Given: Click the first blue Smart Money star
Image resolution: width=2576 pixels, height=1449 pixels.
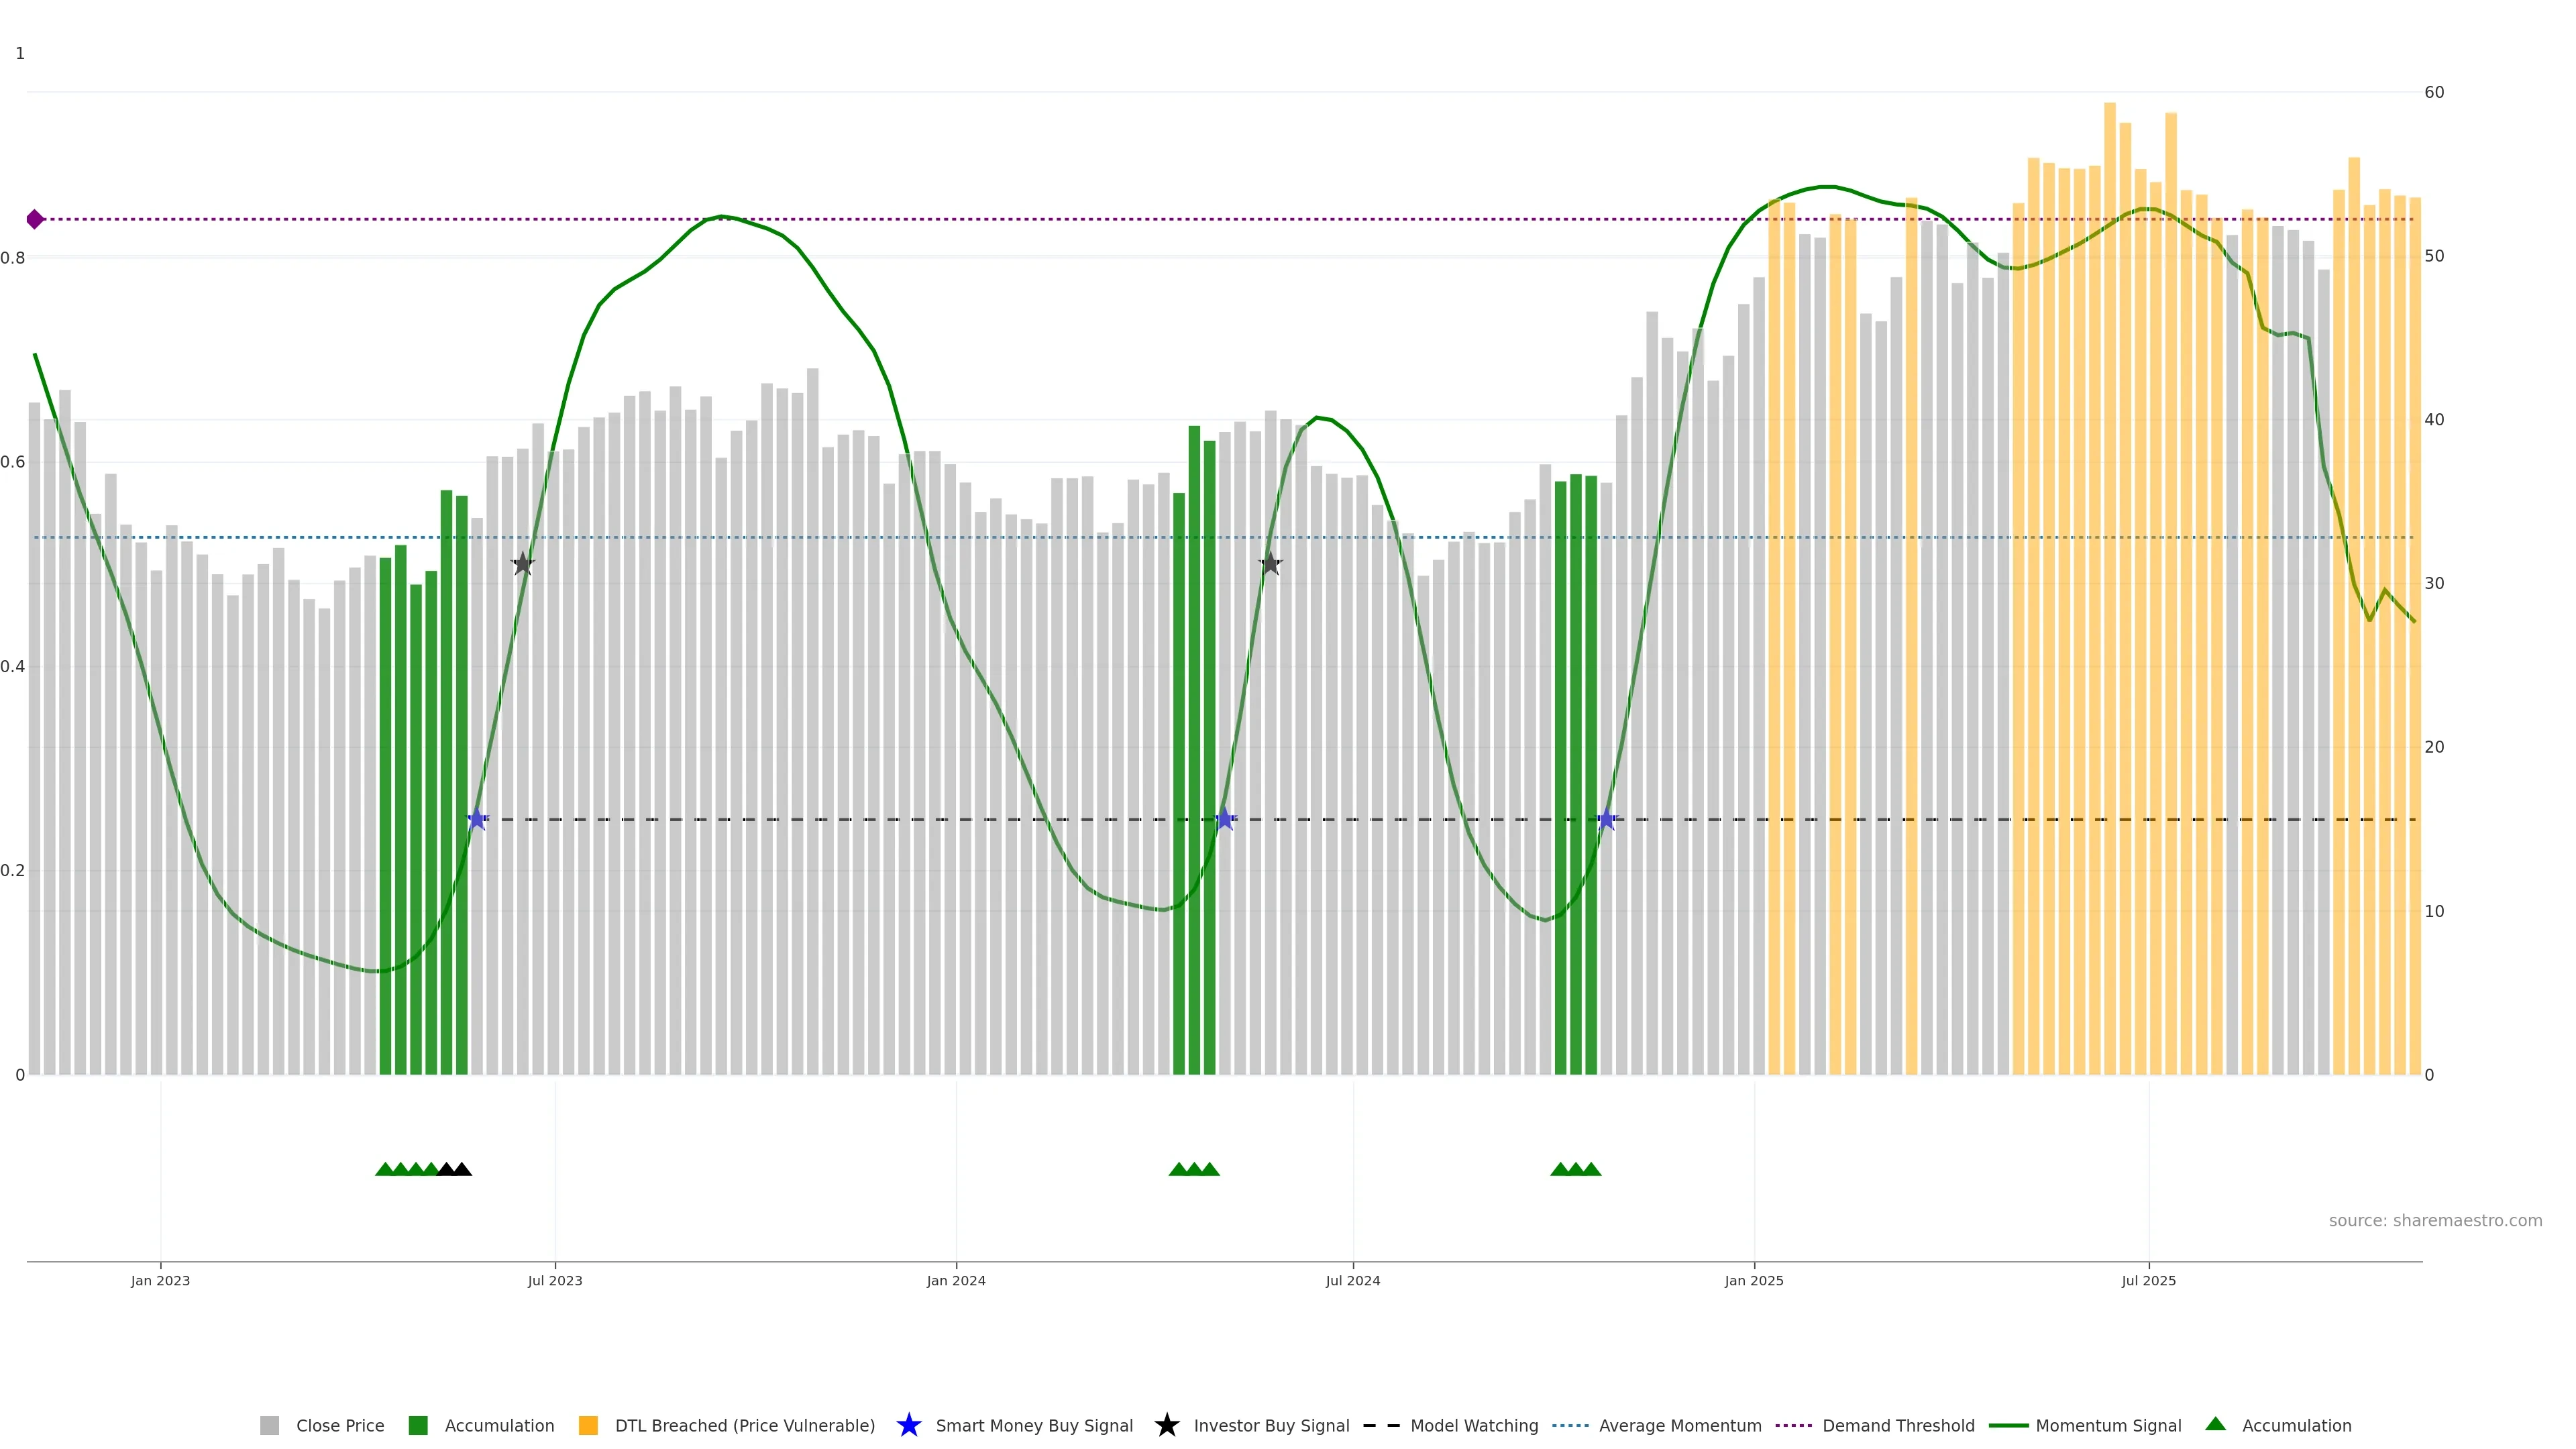Looking at the screenshot, I should tap(477, 819).
